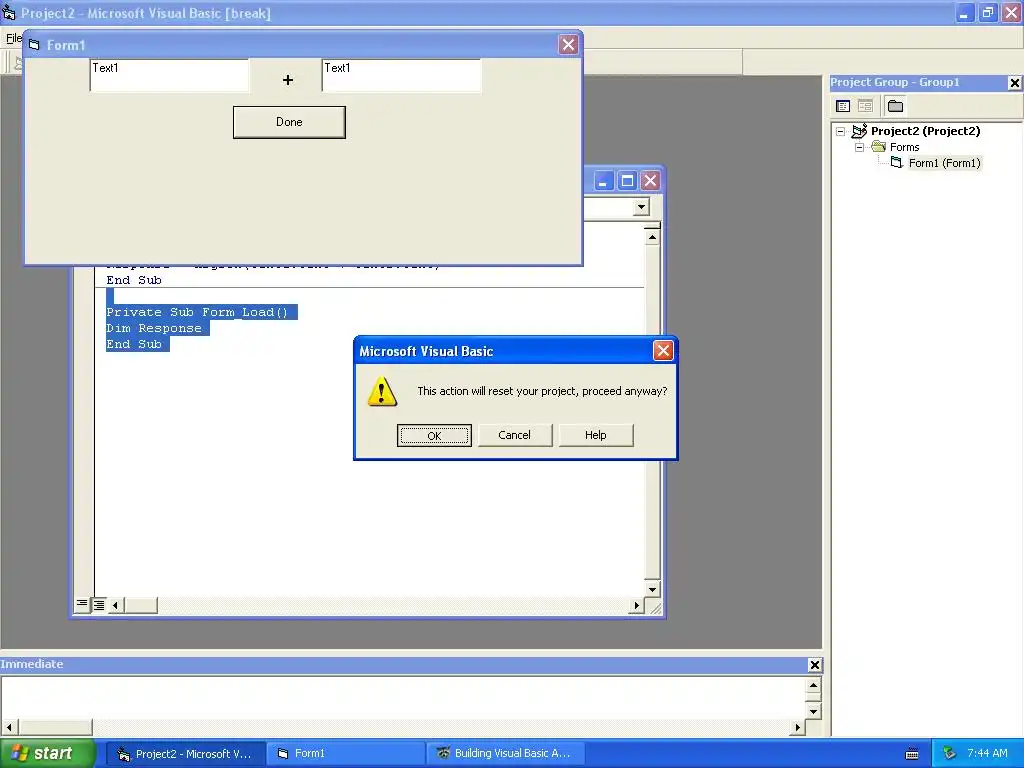The width and height of the screenshot is (1024, 768).
Task: Collapse the Forms folder node
Action: tap(859, 148)
